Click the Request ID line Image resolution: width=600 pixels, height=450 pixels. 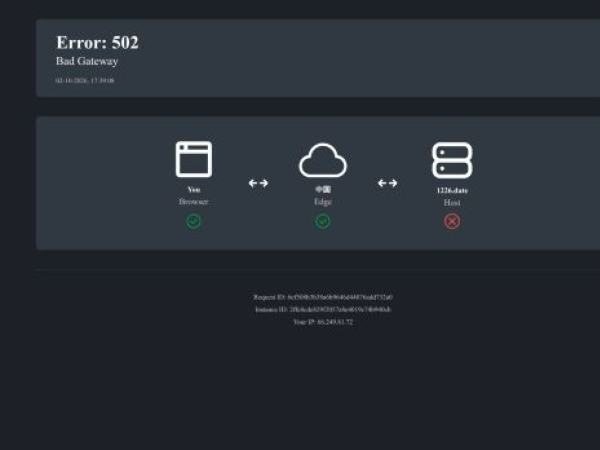[x=322, y=297]
